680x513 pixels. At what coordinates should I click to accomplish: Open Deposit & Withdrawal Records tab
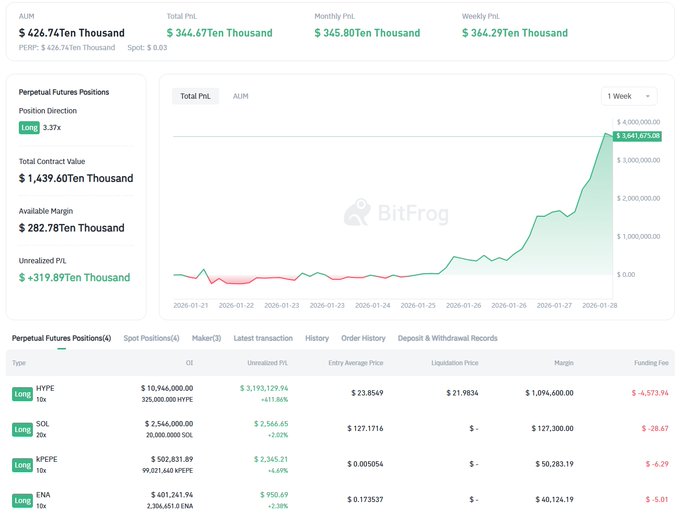pos(447,338)
